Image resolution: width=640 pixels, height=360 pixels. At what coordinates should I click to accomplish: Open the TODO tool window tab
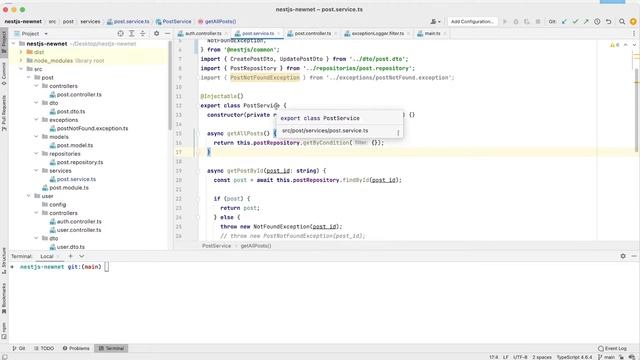(x=44, y=348)
